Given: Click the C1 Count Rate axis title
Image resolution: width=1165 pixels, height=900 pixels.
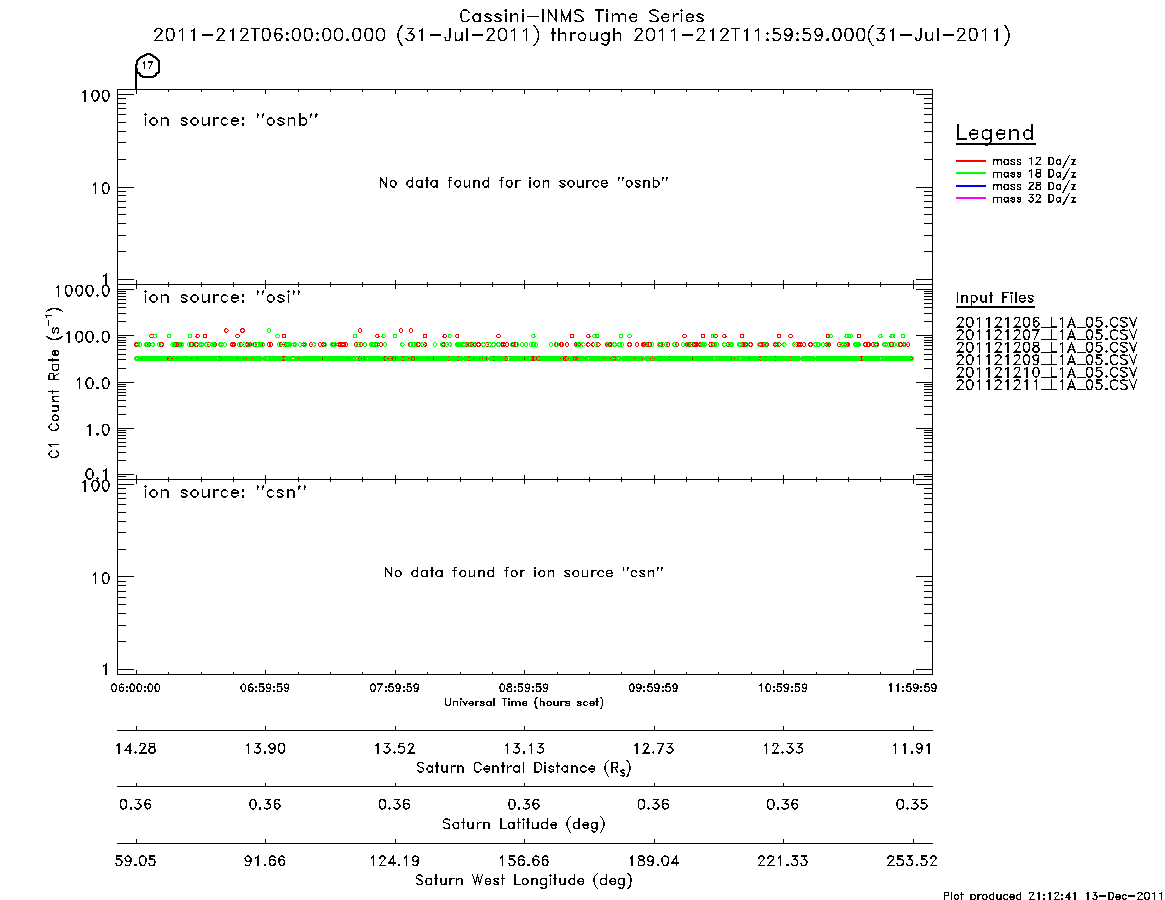Looking at the screenshot, I should [54, 383].
